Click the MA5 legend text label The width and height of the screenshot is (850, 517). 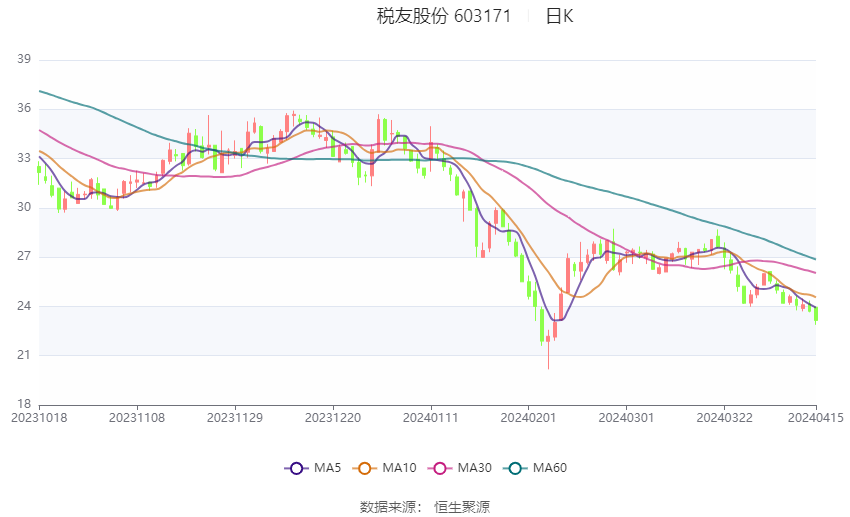(327, 468)
